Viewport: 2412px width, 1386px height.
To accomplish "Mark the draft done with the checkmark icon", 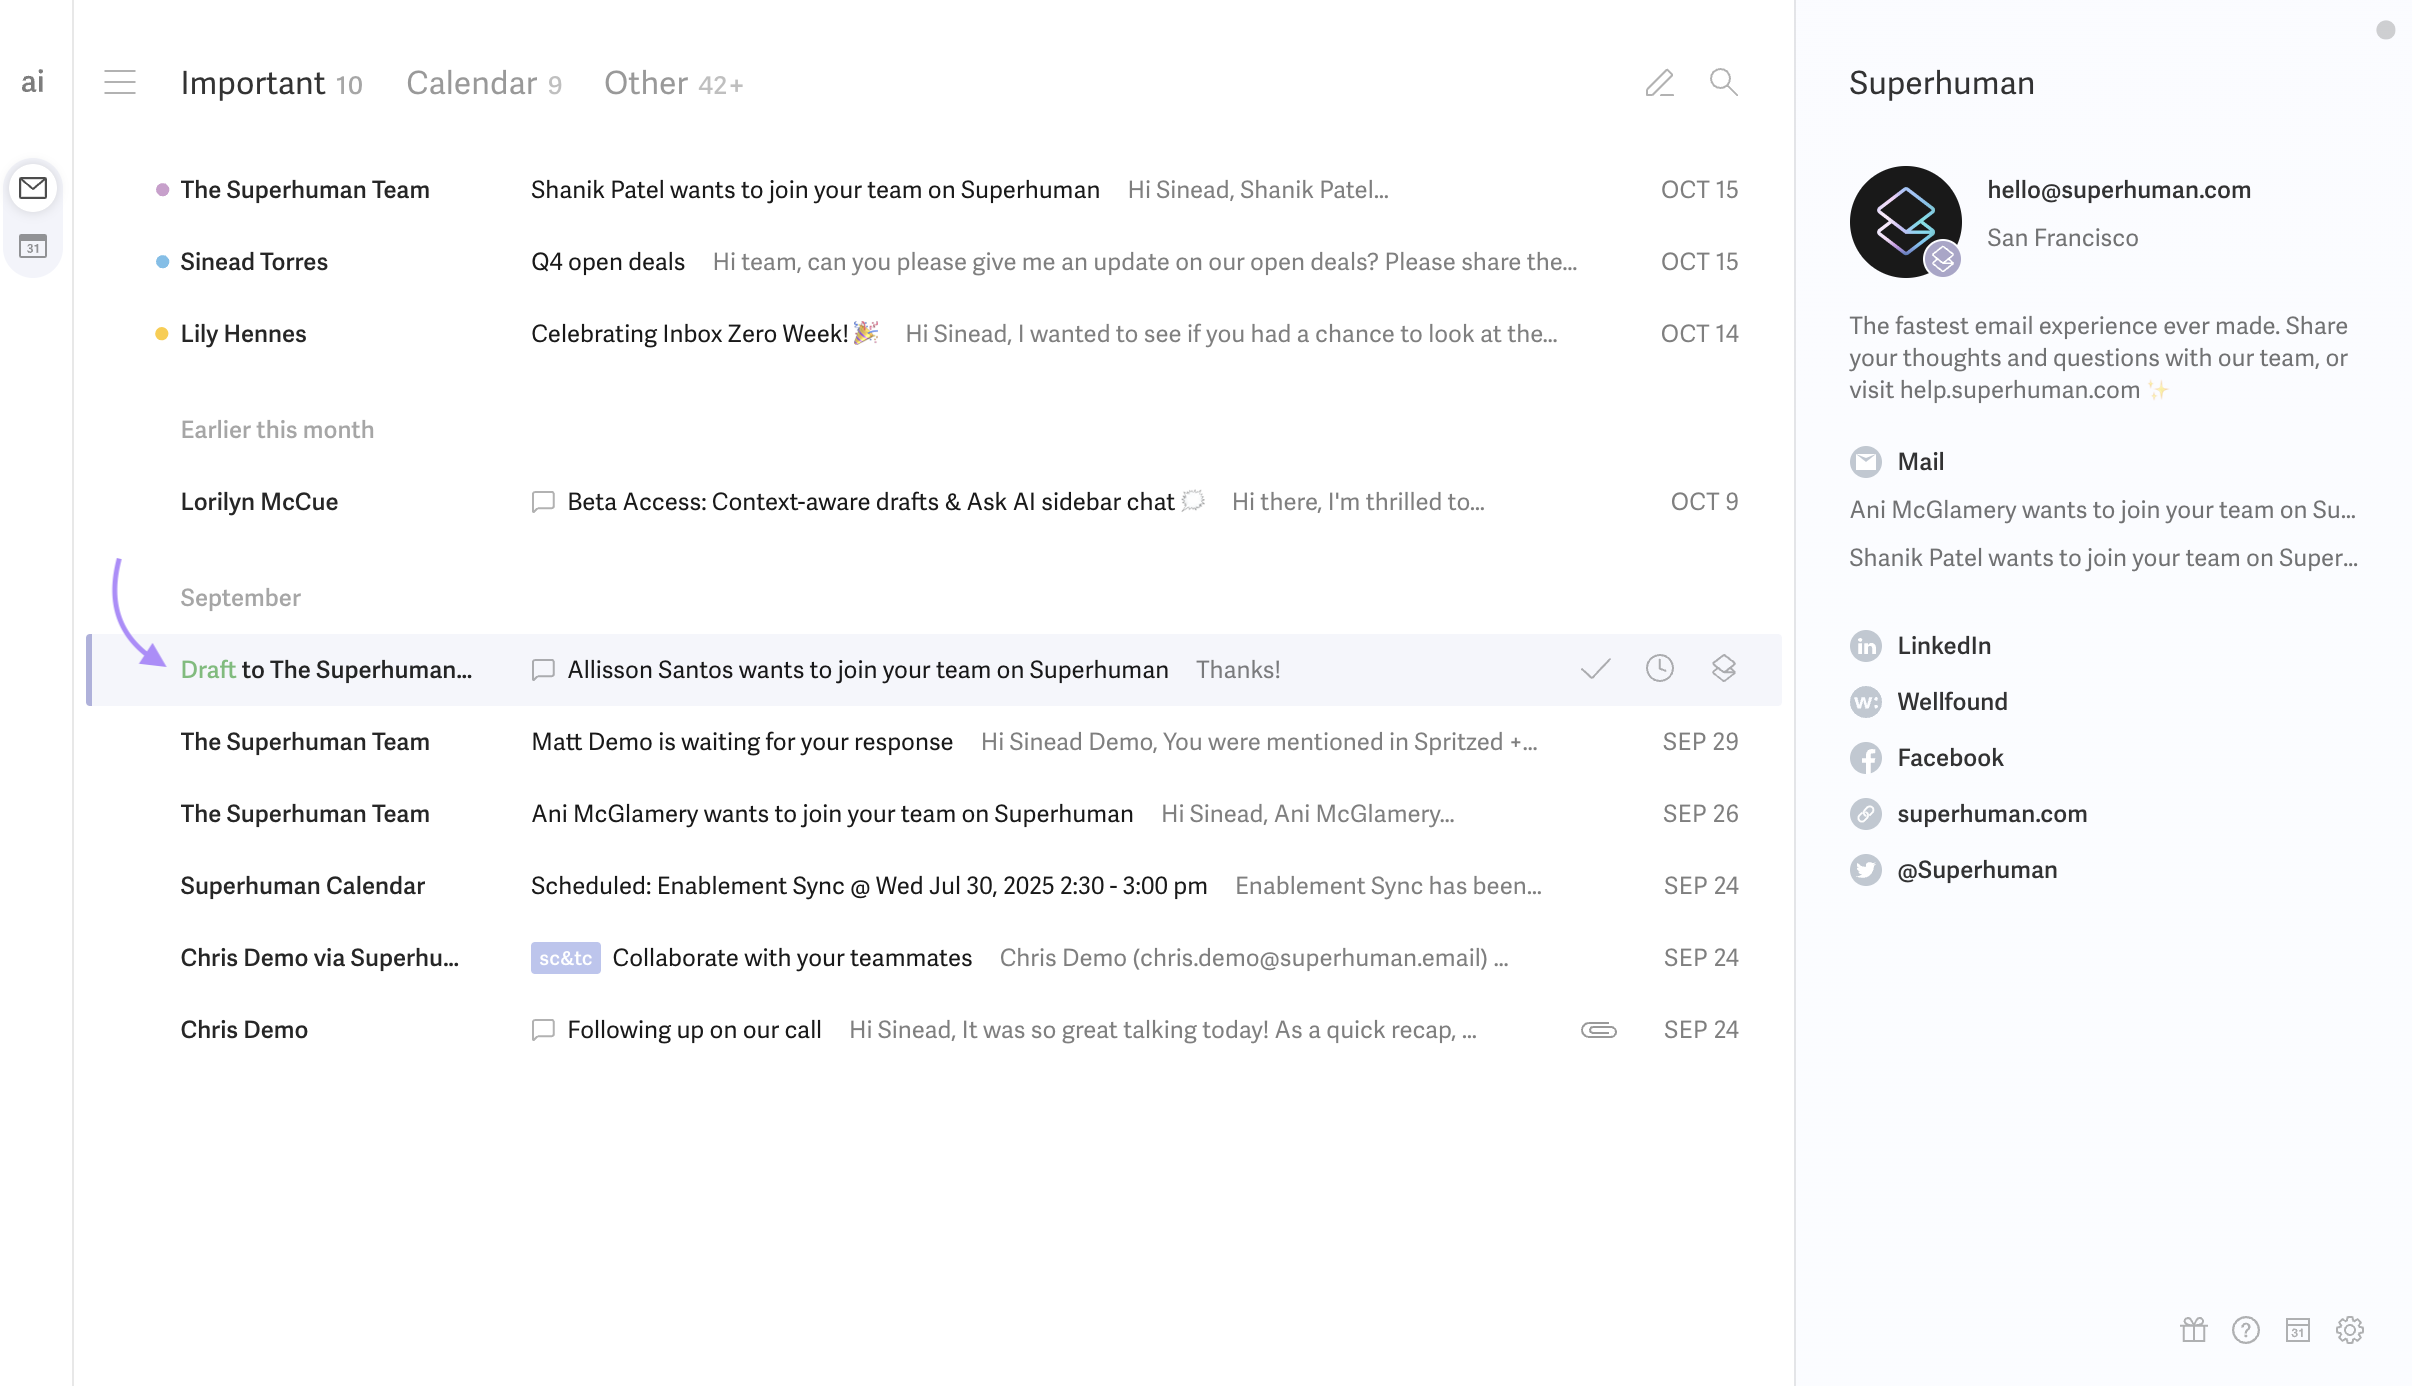I will (1594, 668).
